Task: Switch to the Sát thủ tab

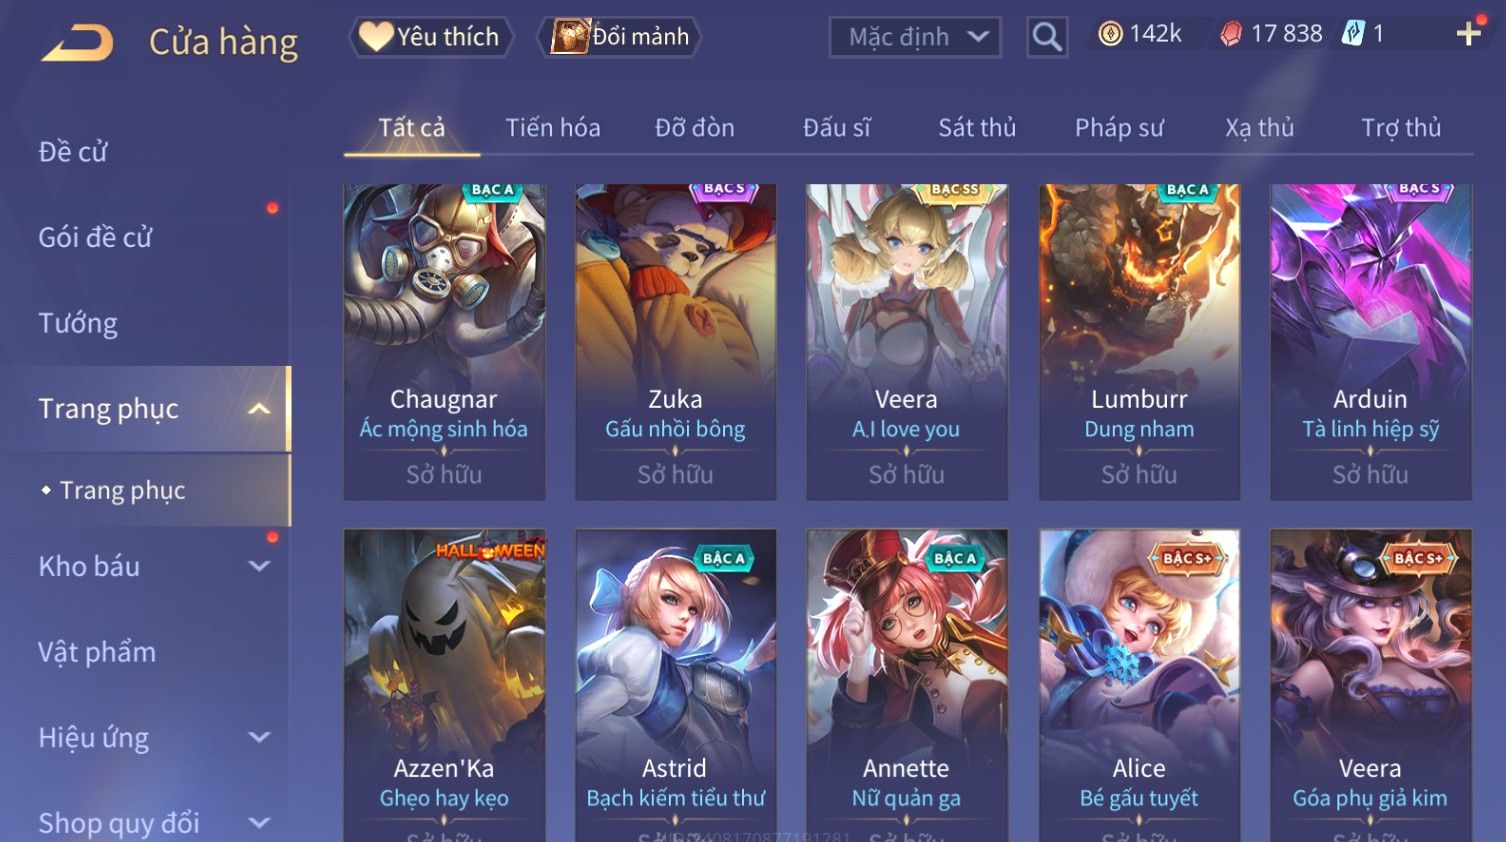Action: click(977, 128)
